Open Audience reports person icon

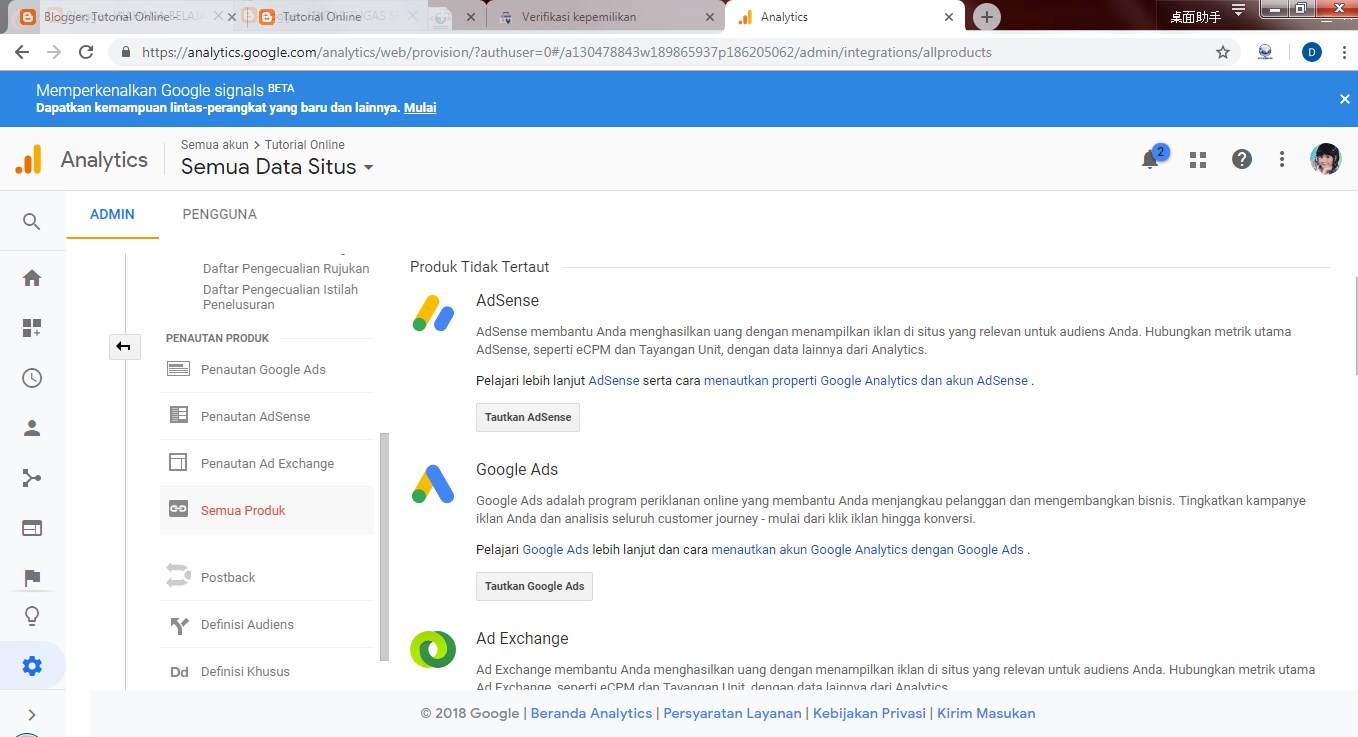pos(32,428)
